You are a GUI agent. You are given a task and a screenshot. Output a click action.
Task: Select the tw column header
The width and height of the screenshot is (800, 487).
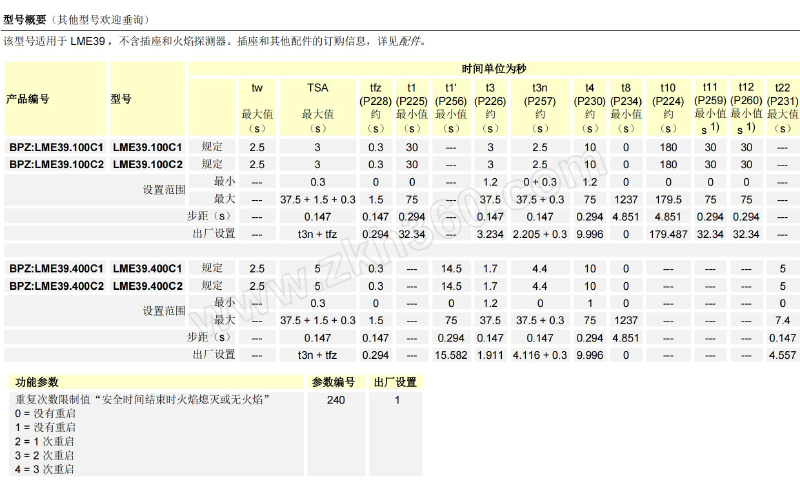coord(257,107)
